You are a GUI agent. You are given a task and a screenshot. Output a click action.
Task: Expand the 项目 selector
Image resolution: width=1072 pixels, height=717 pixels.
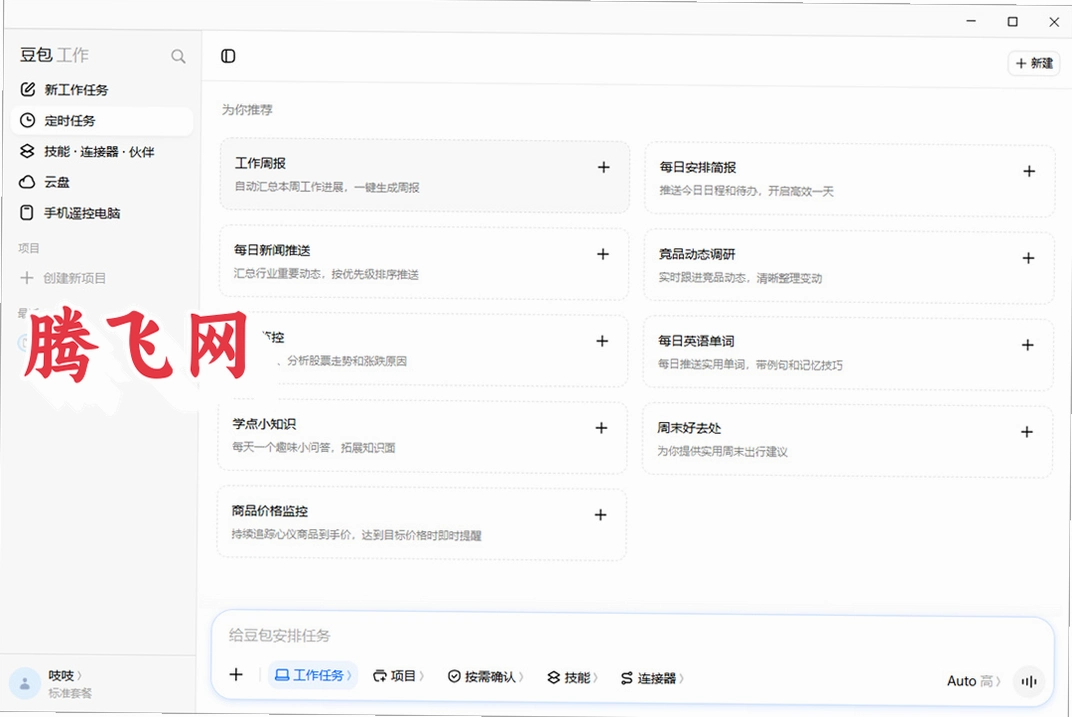(x=399, y=676)
